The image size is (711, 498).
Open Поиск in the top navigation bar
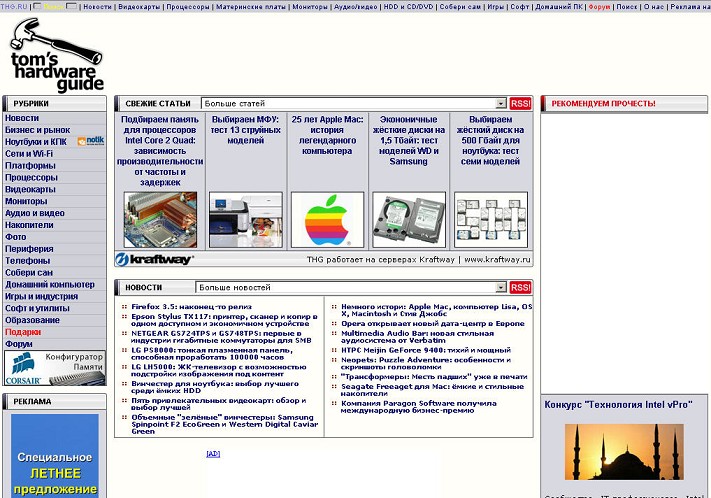(x=627, y=7)
